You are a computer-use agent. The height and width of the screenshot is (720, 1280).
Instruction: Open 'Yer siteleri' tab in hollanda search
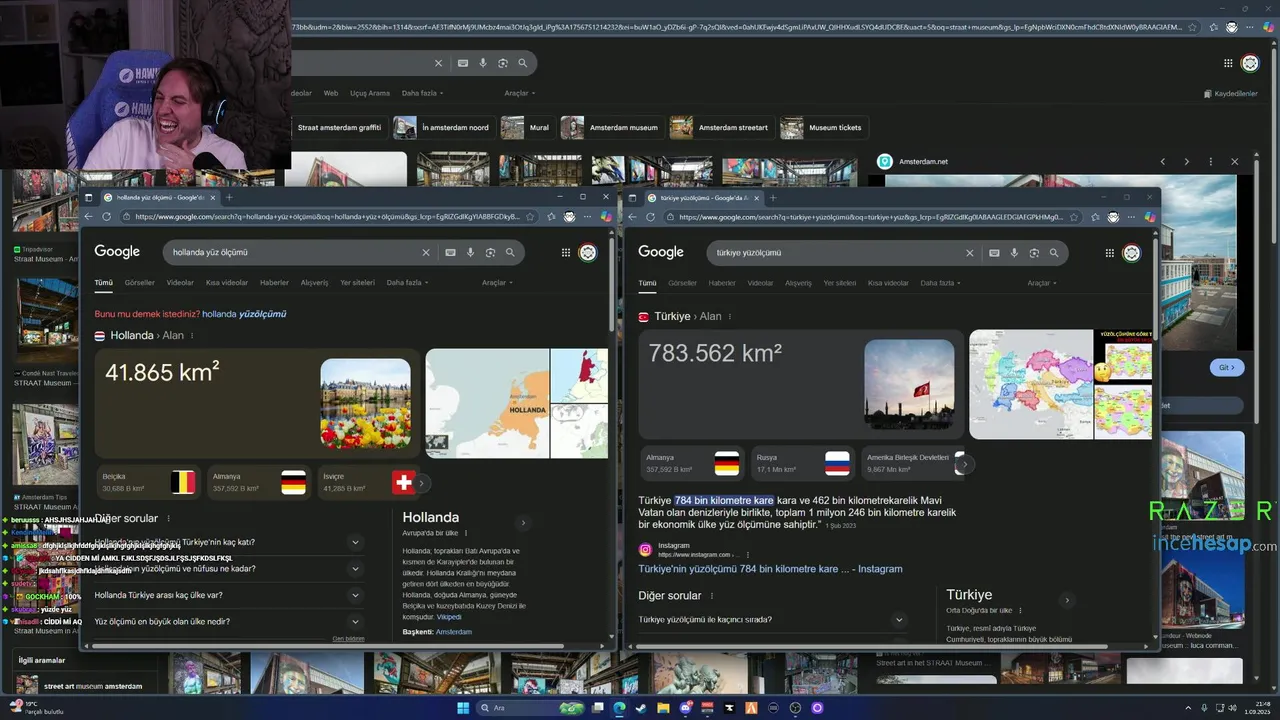tap(358, 283)
